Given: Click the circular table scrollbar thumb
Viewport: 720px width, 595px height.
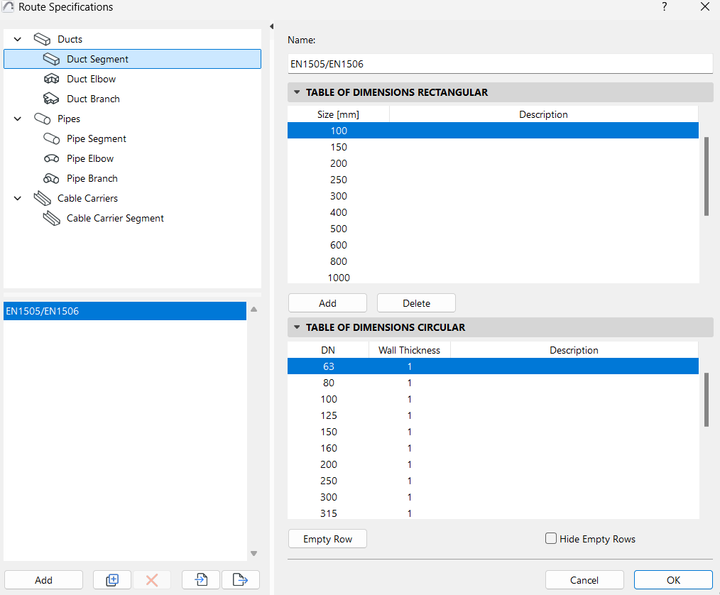Looking at the screenshot, I should (x=706, y=400).
